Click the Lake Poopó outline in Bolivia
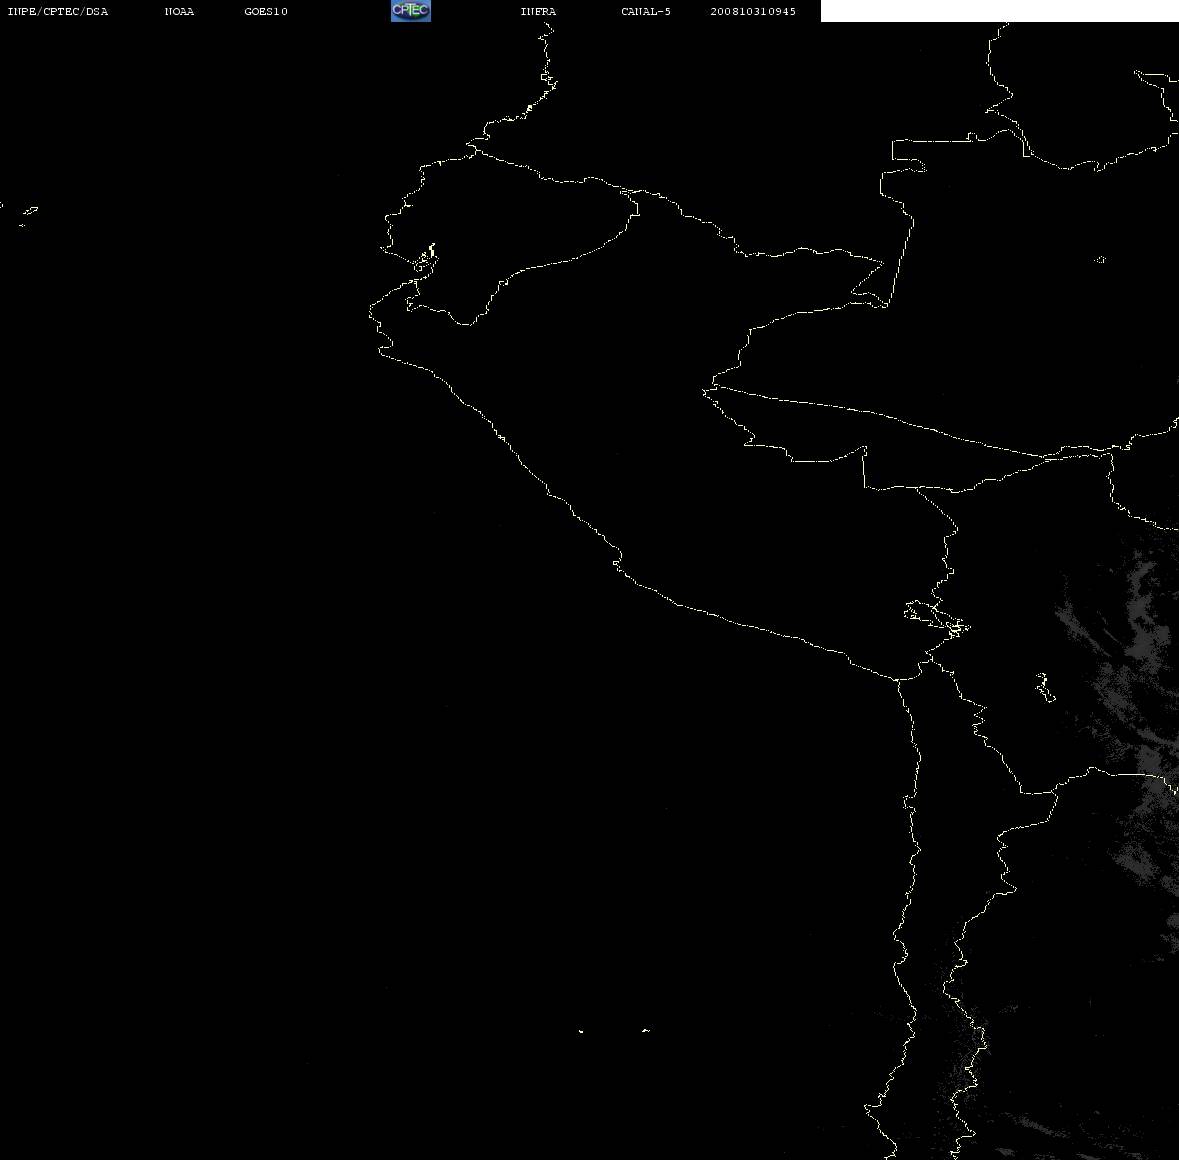 pos(1045,687)
